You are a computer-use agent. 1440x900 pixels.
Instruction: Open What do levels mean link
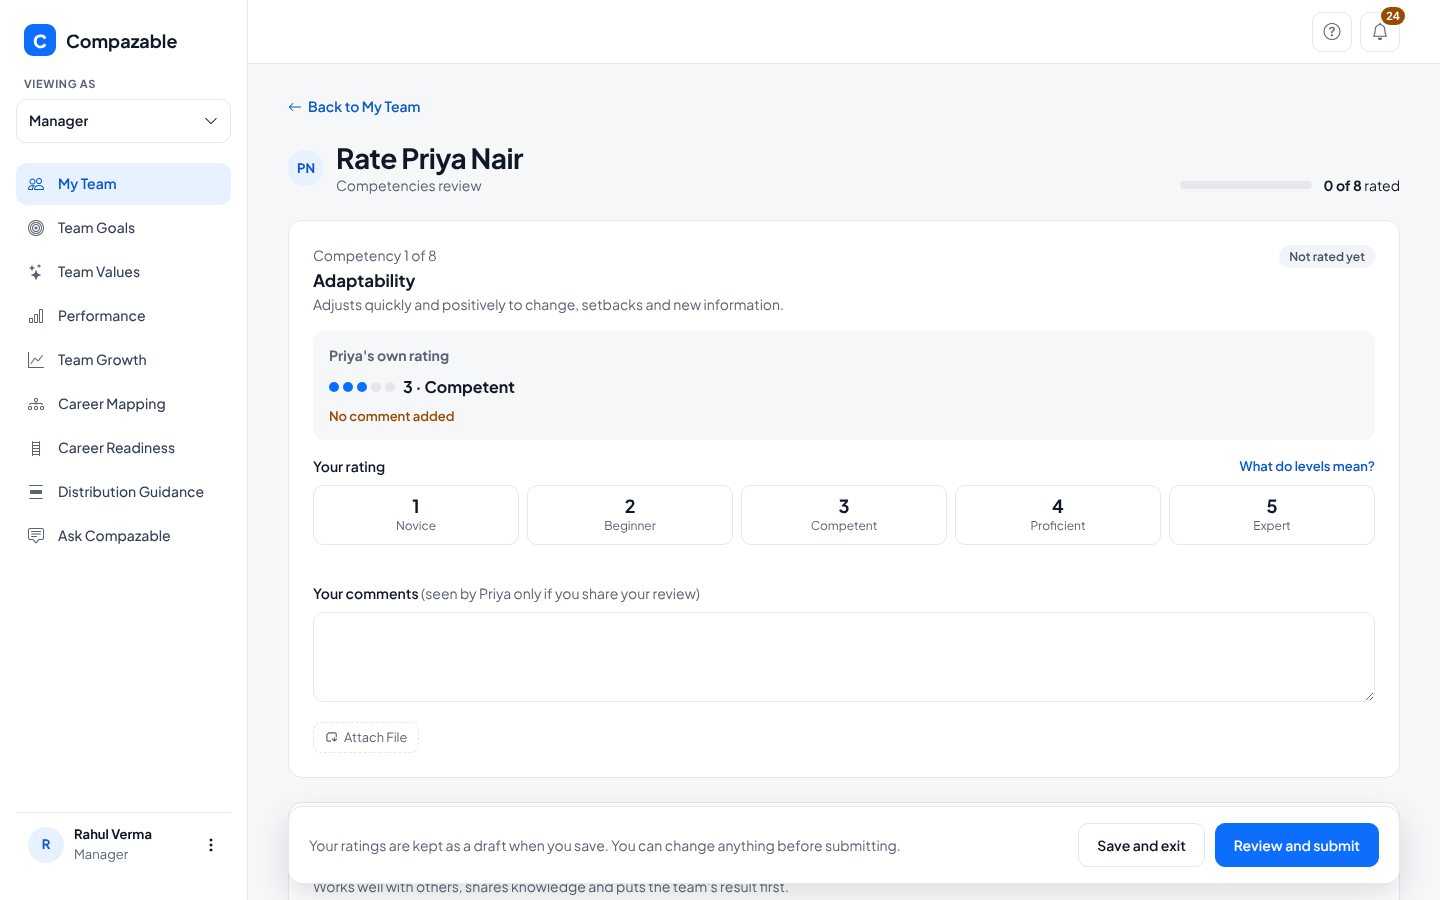pyautogui.click(x=1307, y=466)
